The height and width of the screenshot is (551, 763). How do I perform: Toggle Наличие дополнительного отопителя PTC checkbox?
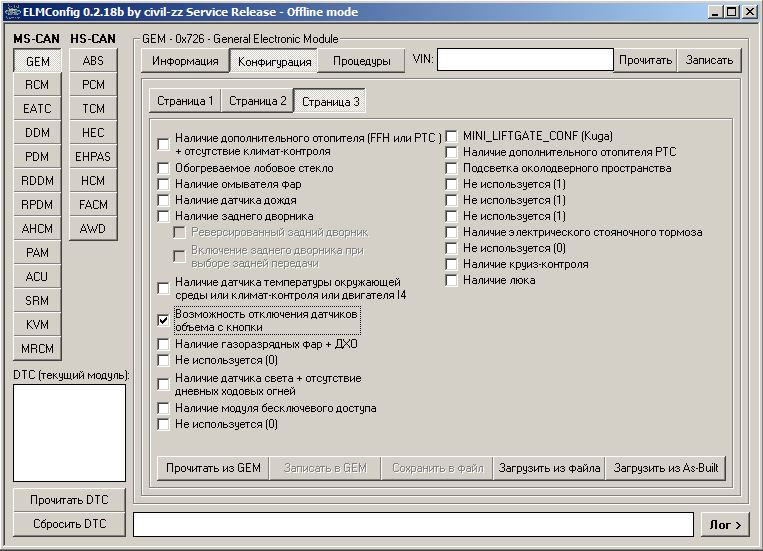[452, 152]
